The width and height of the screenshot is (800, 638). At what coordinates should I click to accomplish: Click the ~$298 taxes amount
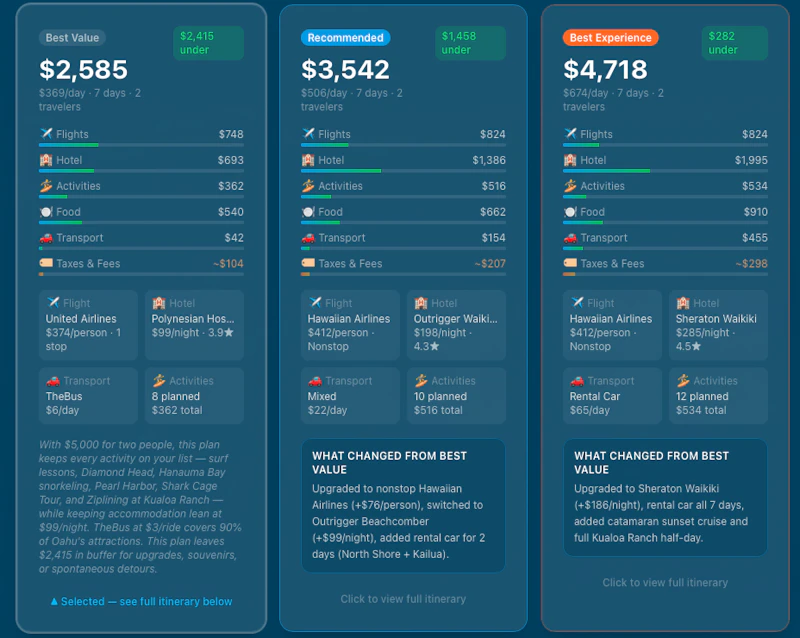[752, 263]
